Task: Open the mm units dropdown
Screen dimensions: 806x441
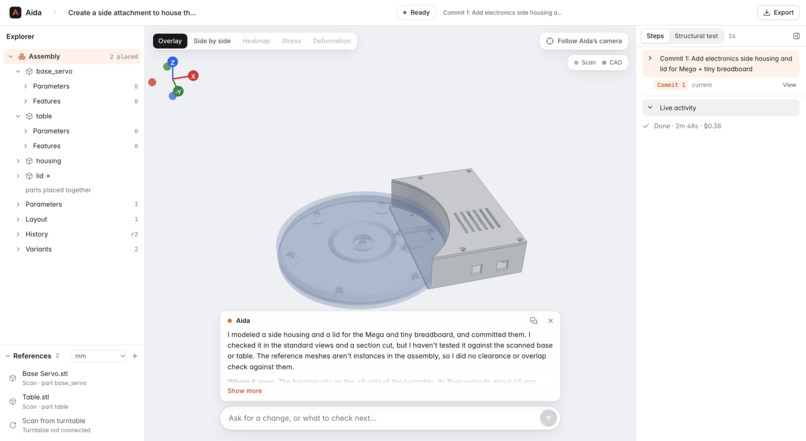Action: 98,356
